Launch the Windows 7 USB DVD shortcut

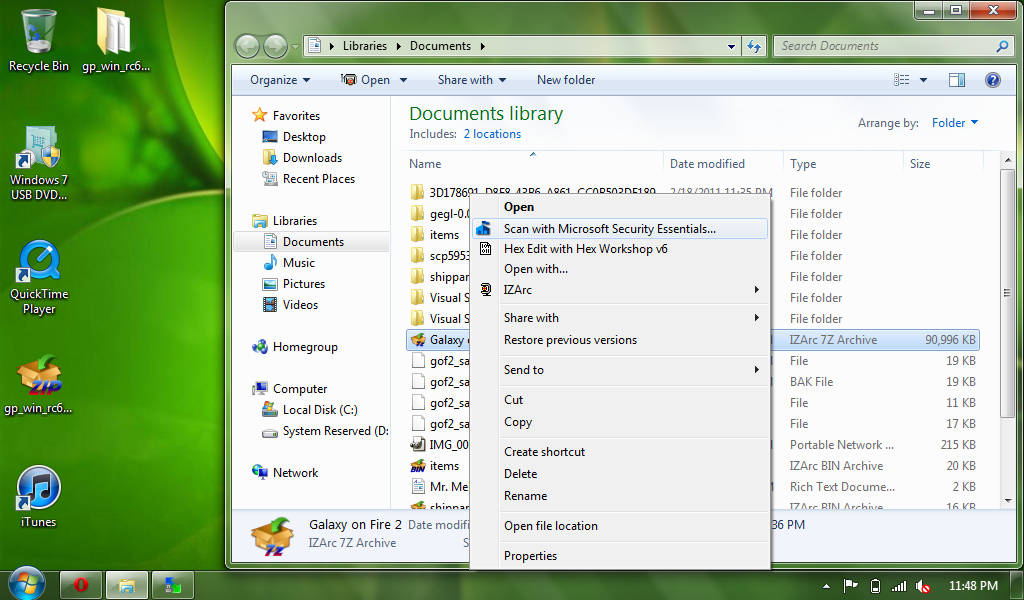point(39,163)
